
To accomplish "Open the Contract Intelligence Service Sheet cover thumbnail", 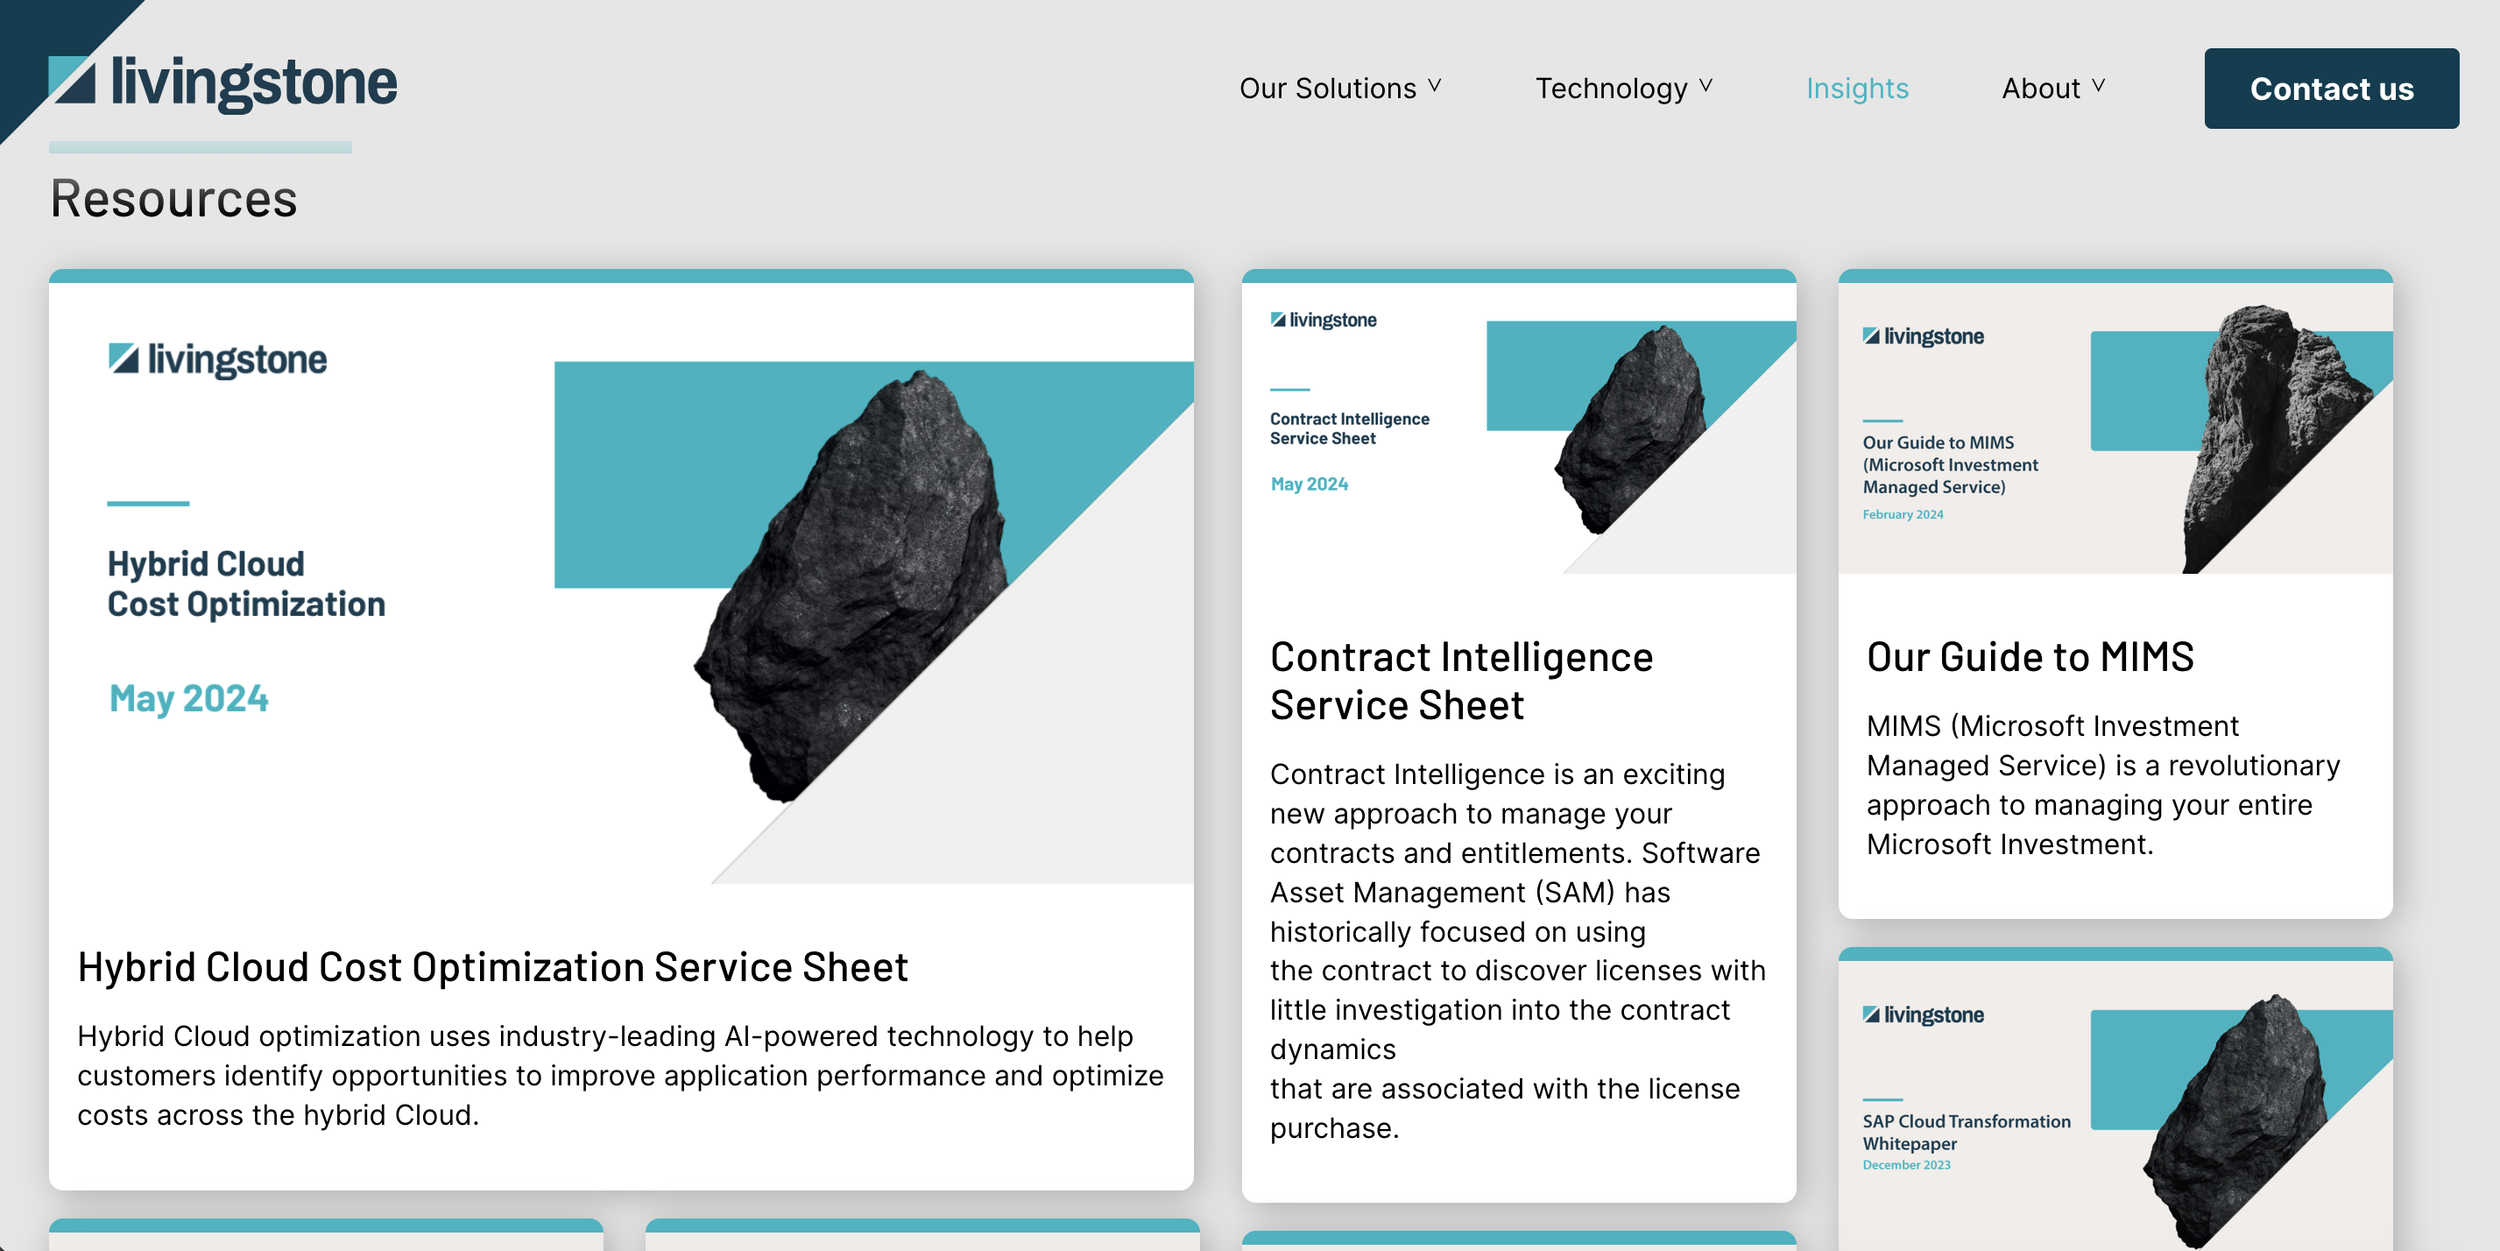I will point(1518,428).
